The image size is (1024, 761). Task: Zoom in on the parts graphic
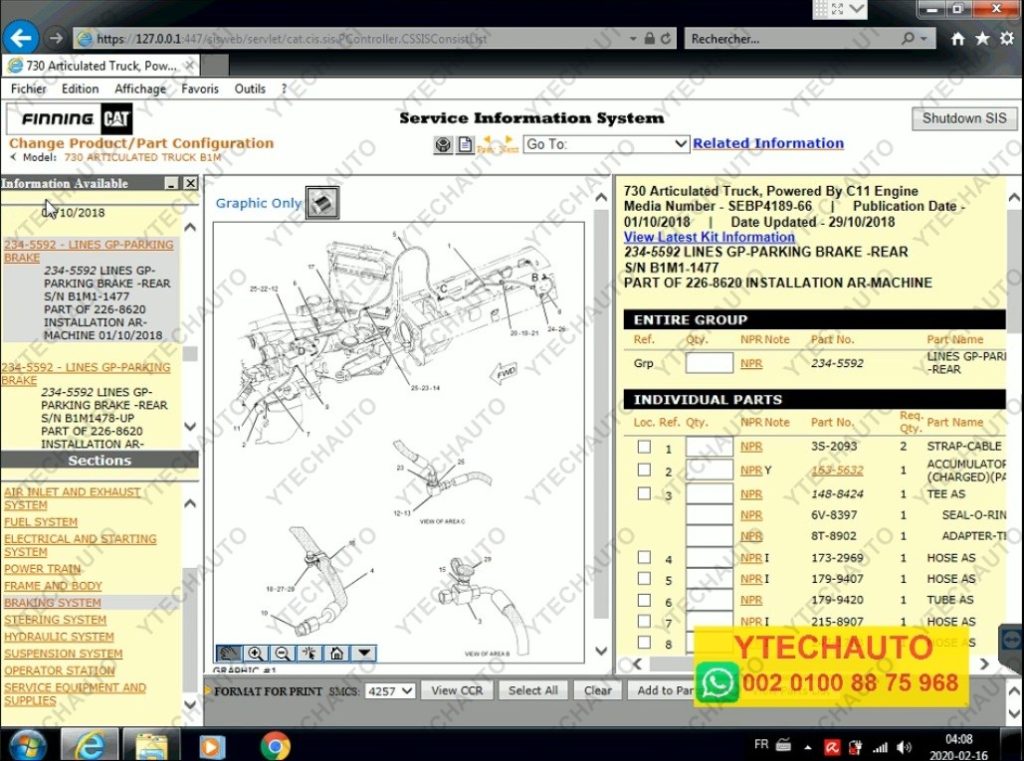255,653
